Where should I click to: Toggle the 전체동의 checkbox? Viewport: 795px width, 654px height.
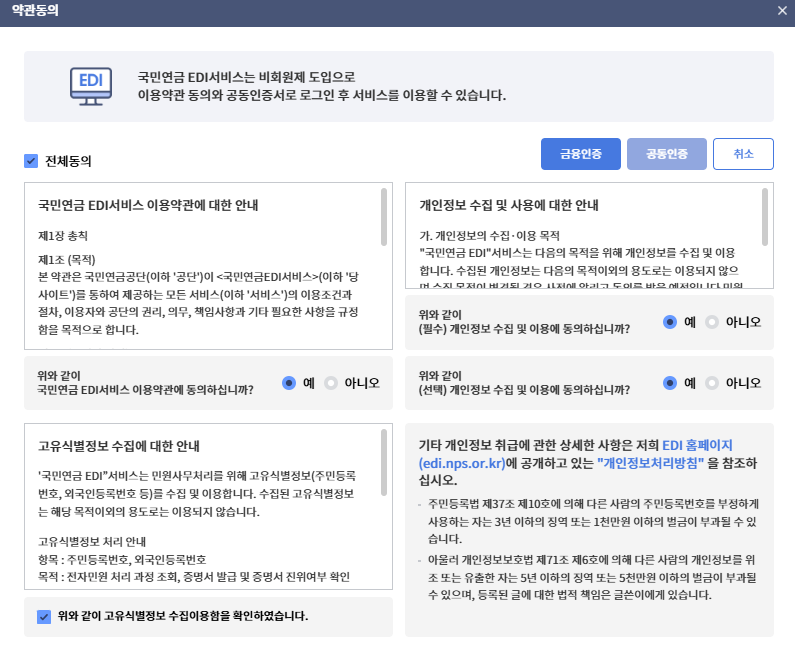(x=31, y=161)
